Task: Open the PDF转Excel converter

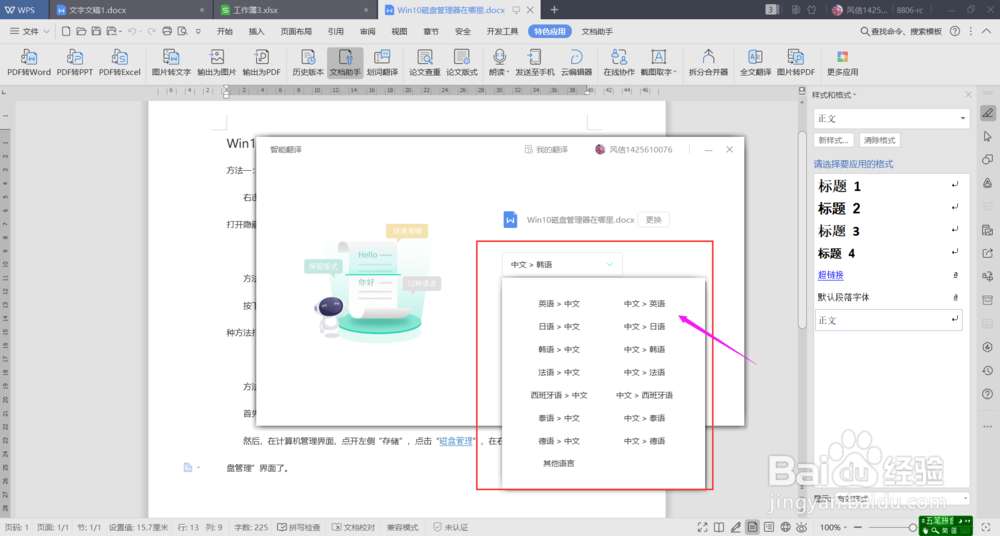Action: pyautogui.click(x=119, y=63)
